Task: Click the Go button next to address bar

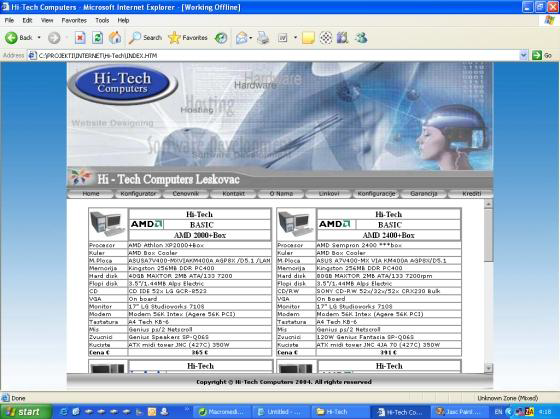Action: point(542,55)
